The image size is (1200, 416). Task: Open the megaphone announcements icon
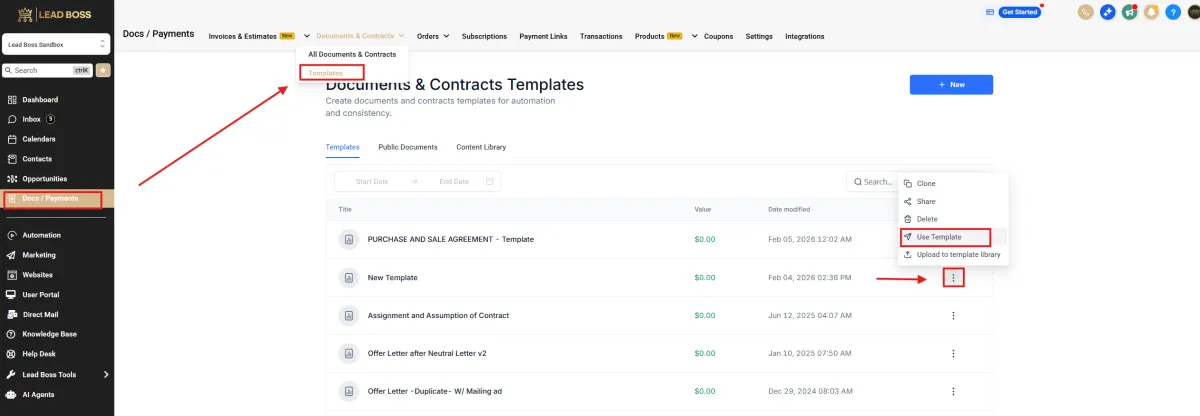coord(1129,12)
